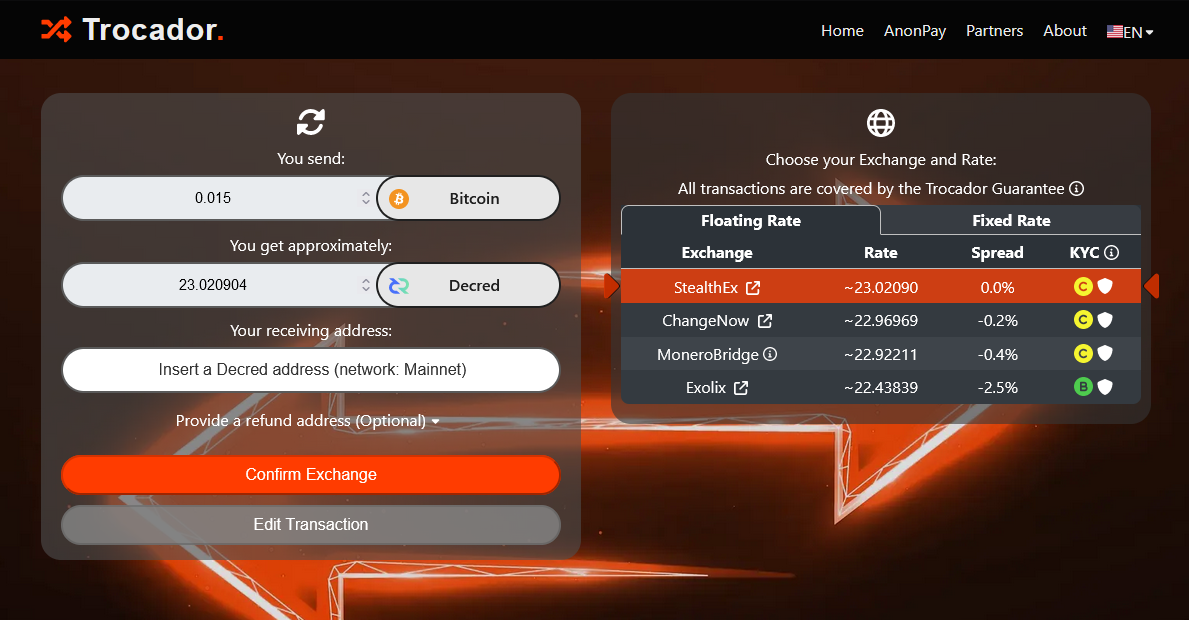This screenshot has height=620, width=1189.
Task: Click the Exolix rate ~22.43839
Action: click(881, 387)
